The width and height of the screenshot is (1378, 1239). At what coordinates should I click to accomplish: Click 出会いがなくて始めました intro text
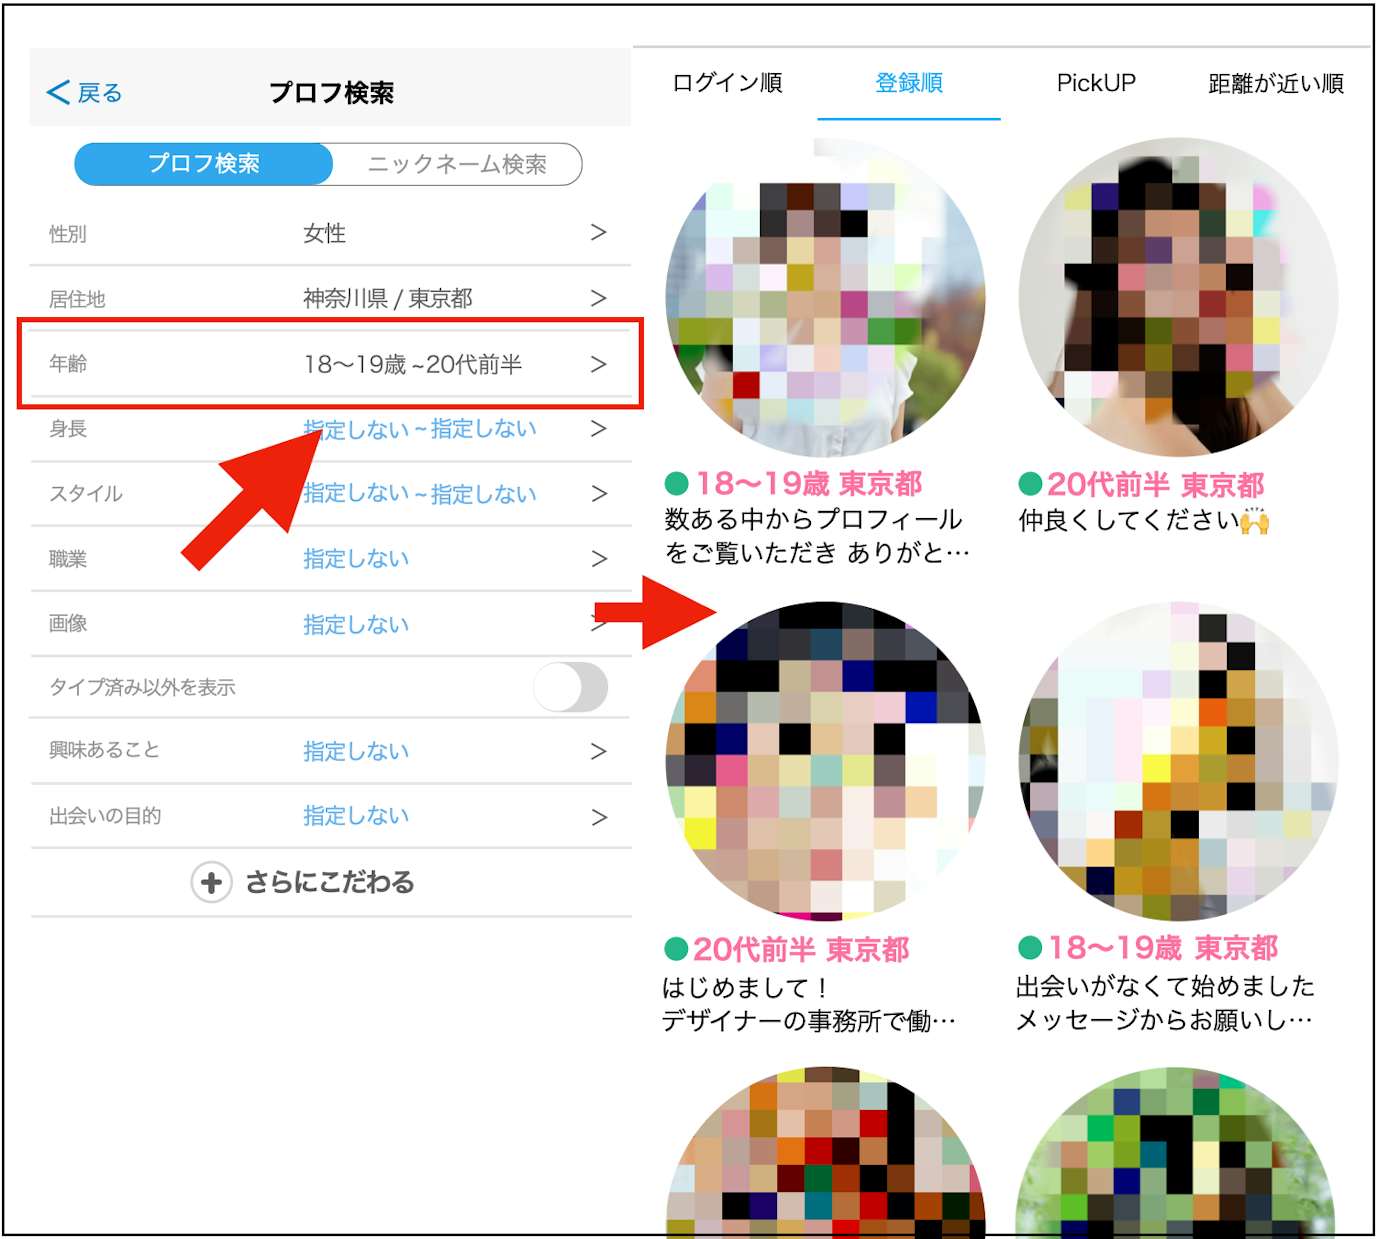[1165, 1003]
